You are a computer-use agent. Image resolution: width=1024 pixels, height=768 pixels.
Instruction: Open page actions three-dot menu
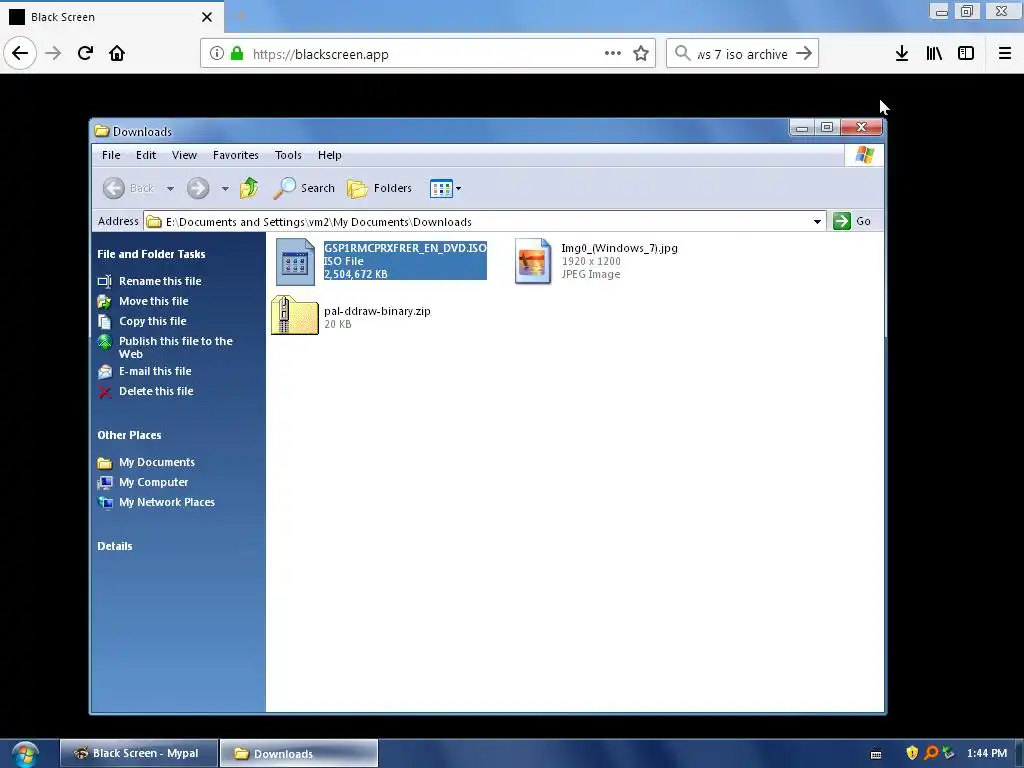pyautogui.click(x=613, y=54)
